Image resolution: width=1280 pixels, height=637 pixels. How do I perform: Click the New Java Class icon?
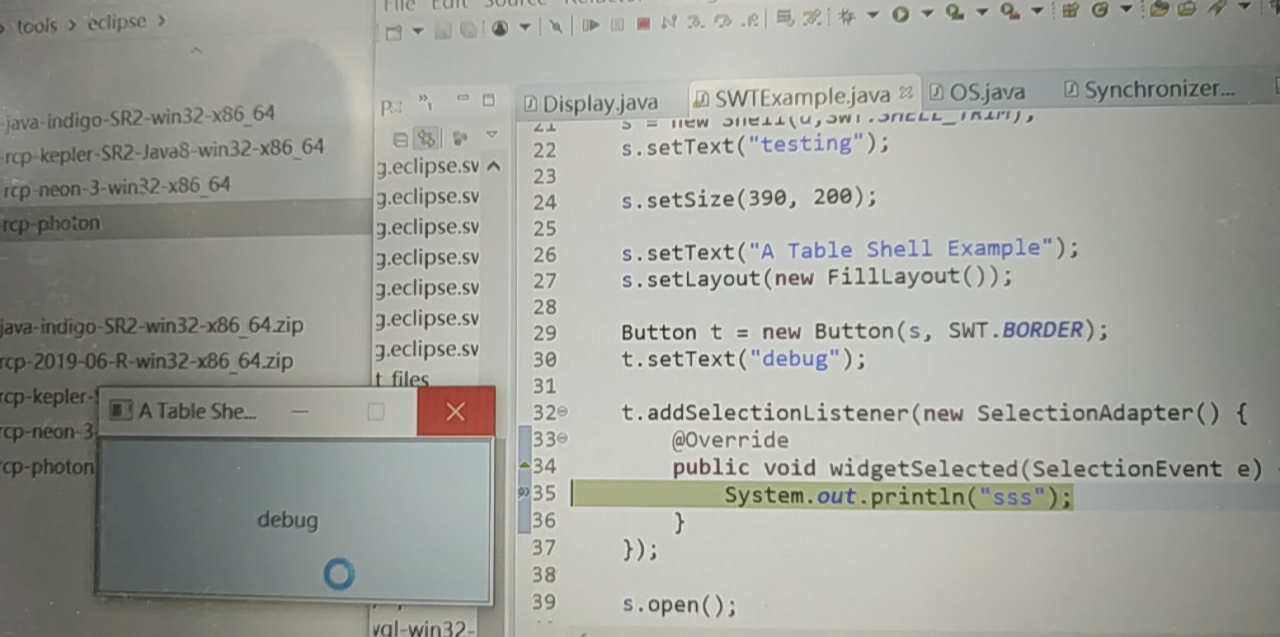tap(1100, 10)
